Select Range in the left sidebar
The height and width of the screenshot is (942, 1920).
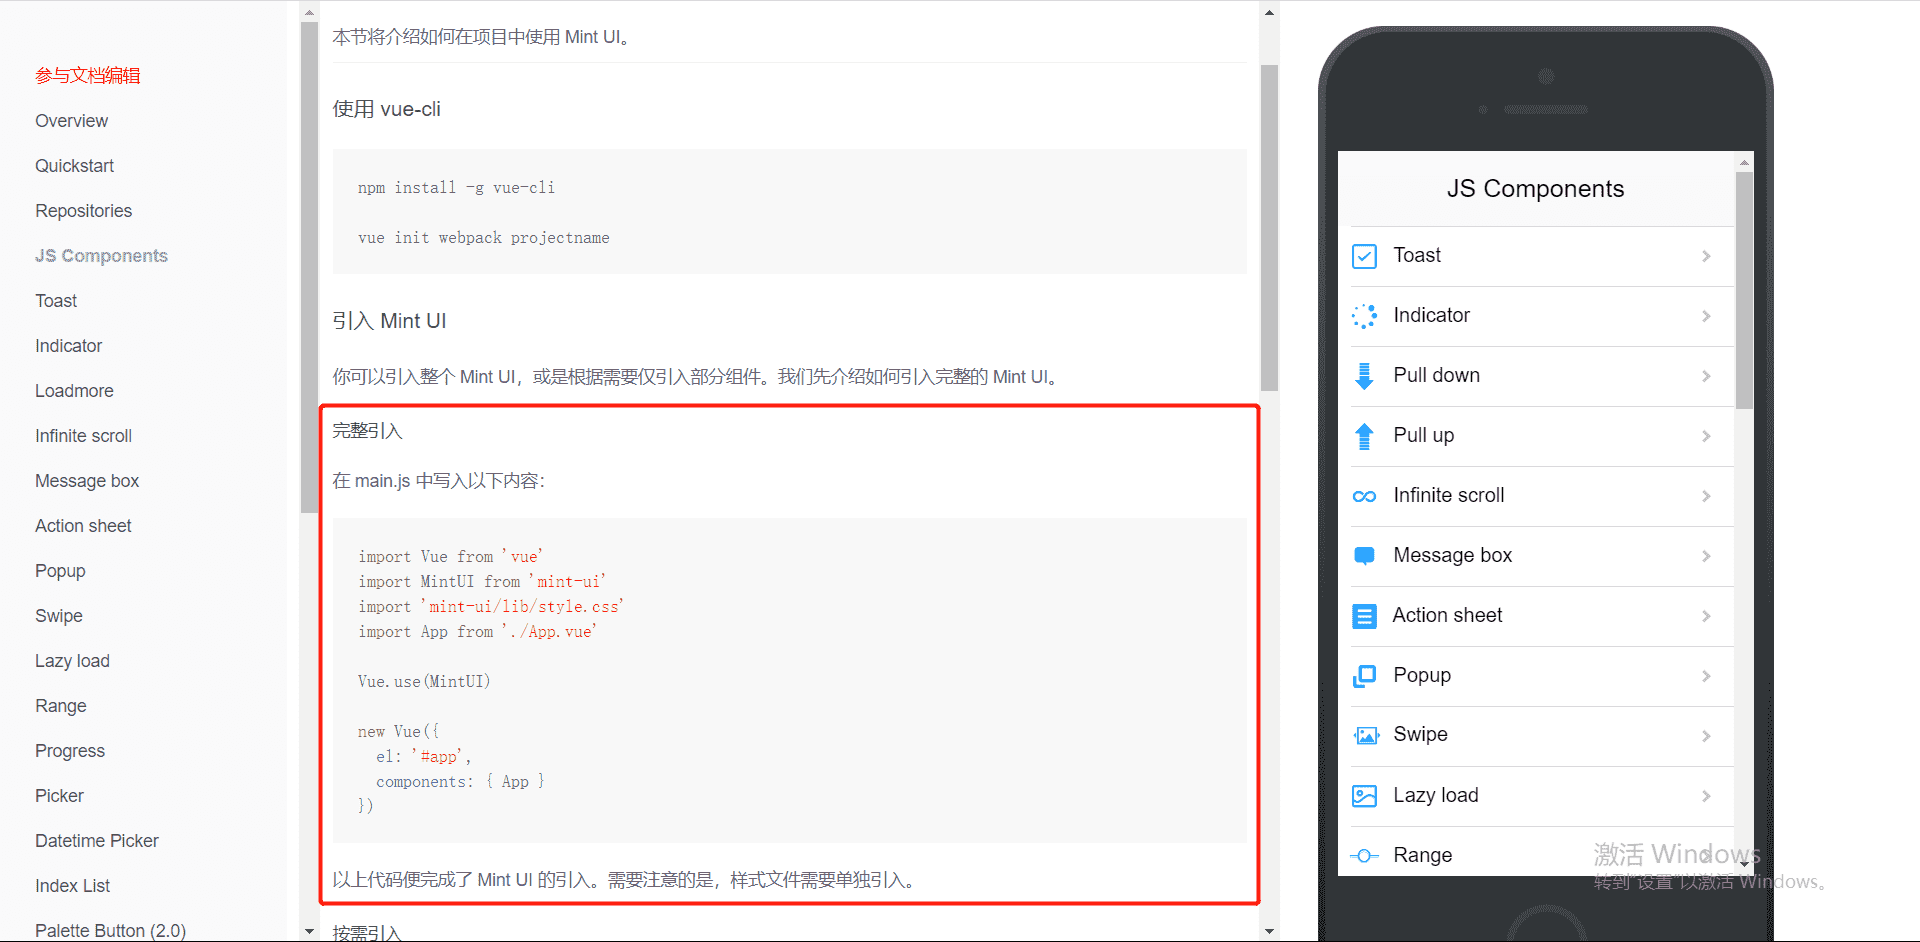point(61,706)
